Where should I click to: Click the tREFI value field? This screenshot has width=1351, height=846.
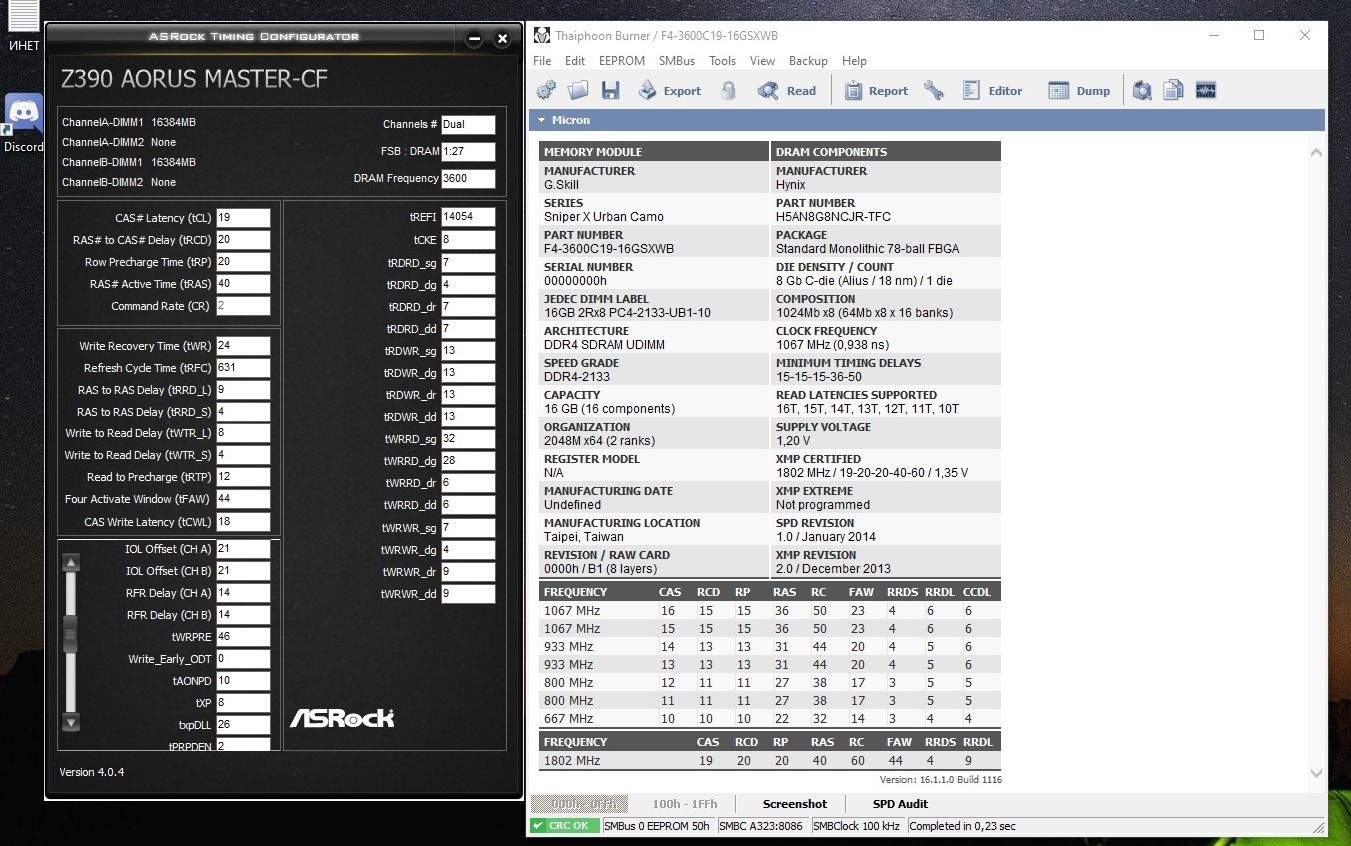click(x=468, y=217)
